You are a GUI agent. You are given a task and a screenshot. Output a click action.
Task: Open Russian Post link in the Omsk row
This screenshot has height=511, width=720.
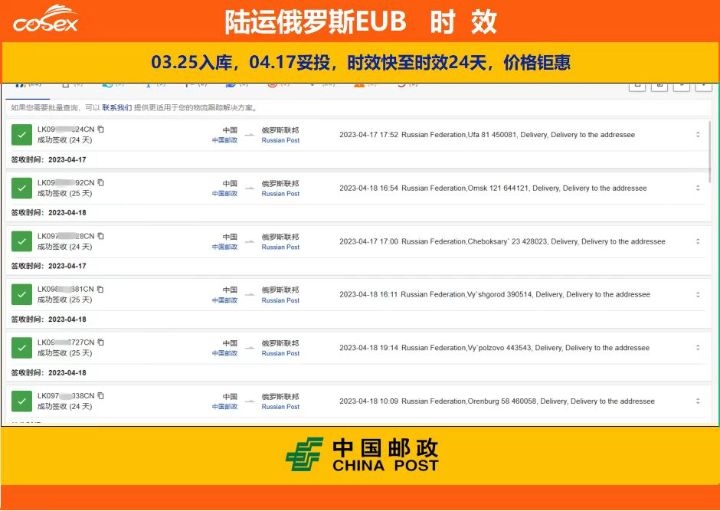281,193
